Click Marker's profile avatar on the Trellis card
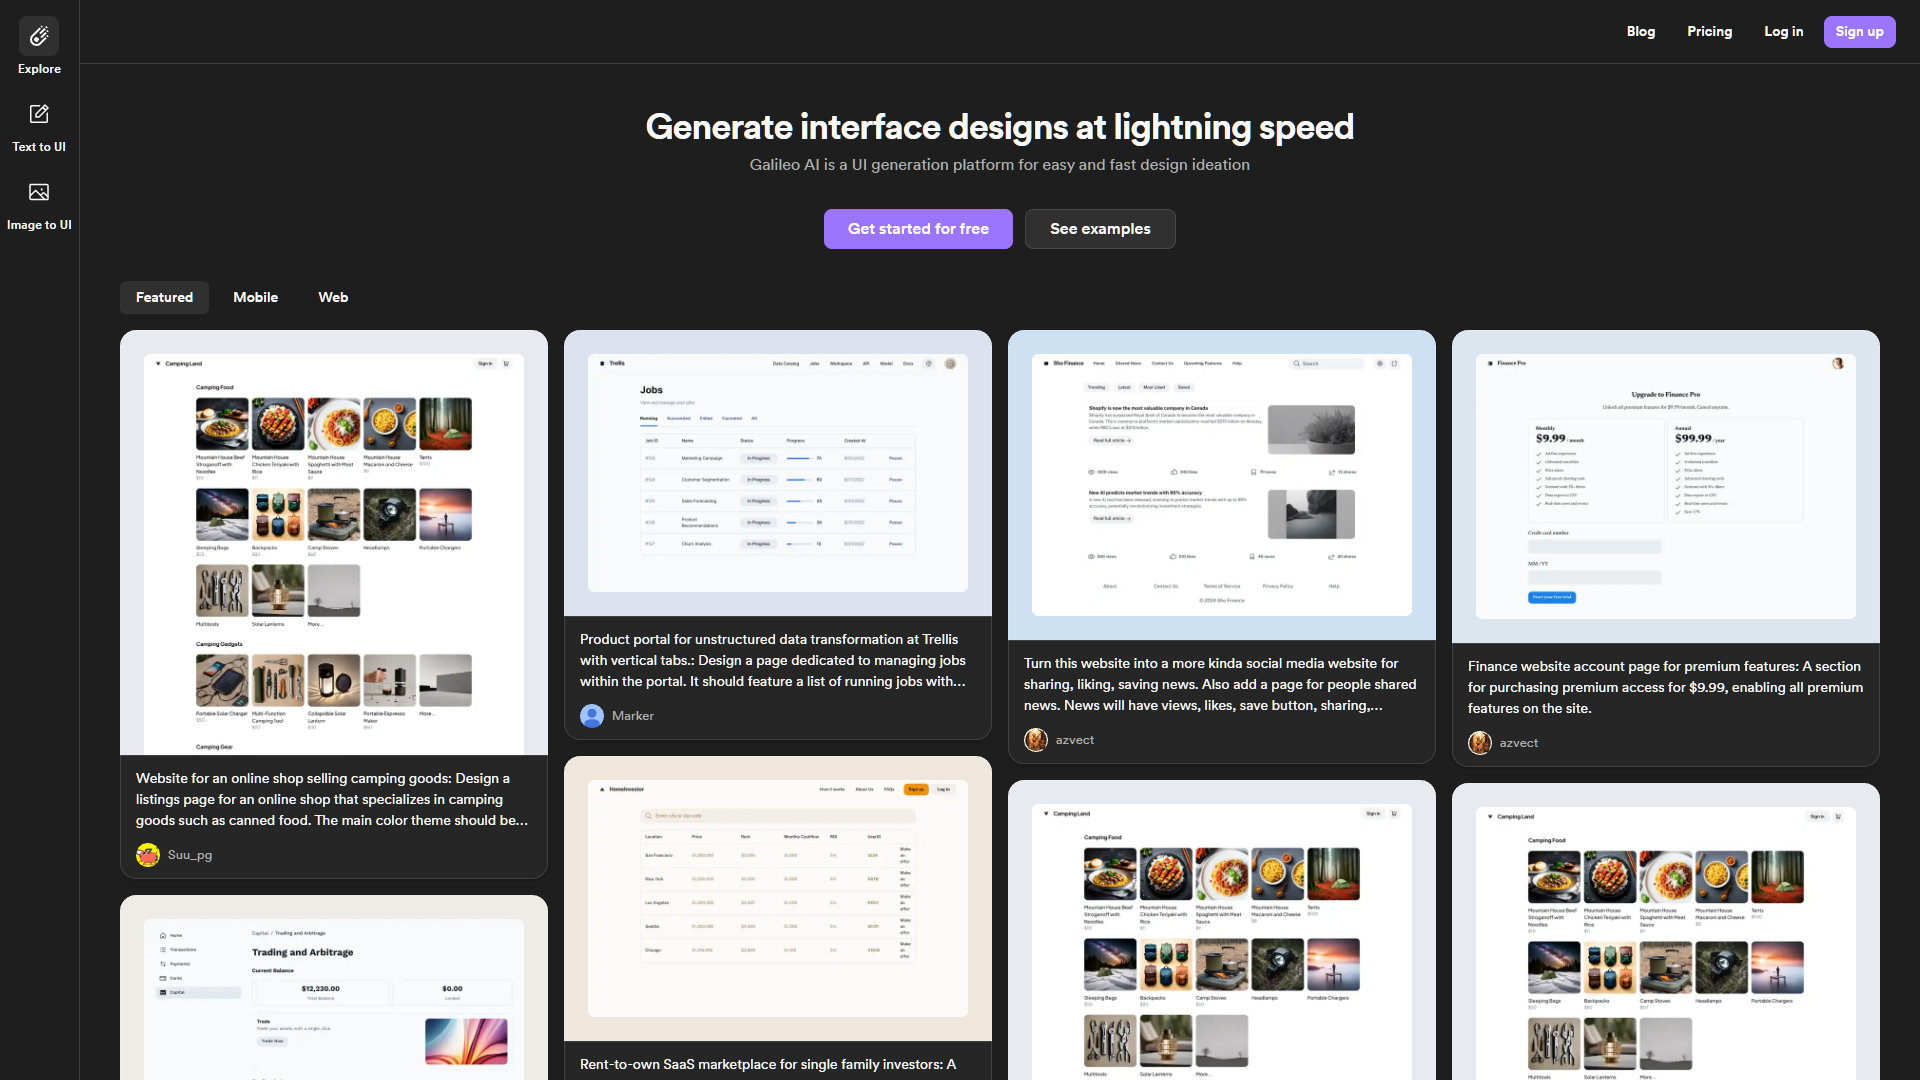The image size is (1920, 1080). [591, 716]
